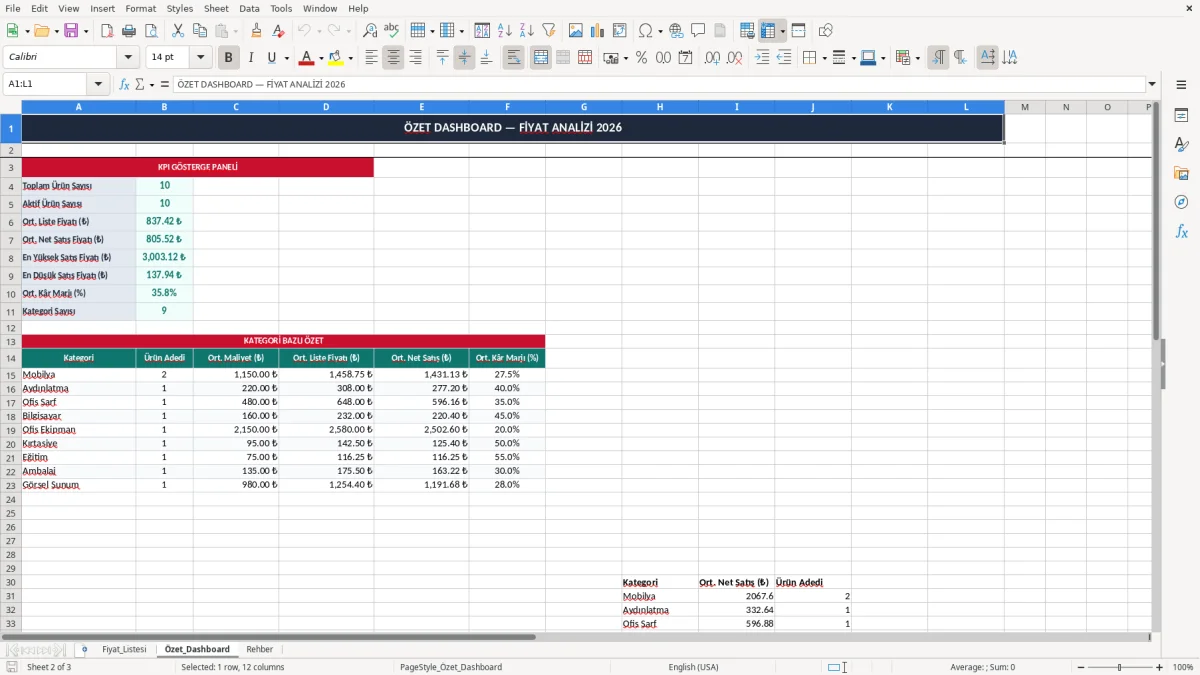Screen dimensions: 1200x675
Task: Open the Font Name dropdown
Action: [127, 58]
